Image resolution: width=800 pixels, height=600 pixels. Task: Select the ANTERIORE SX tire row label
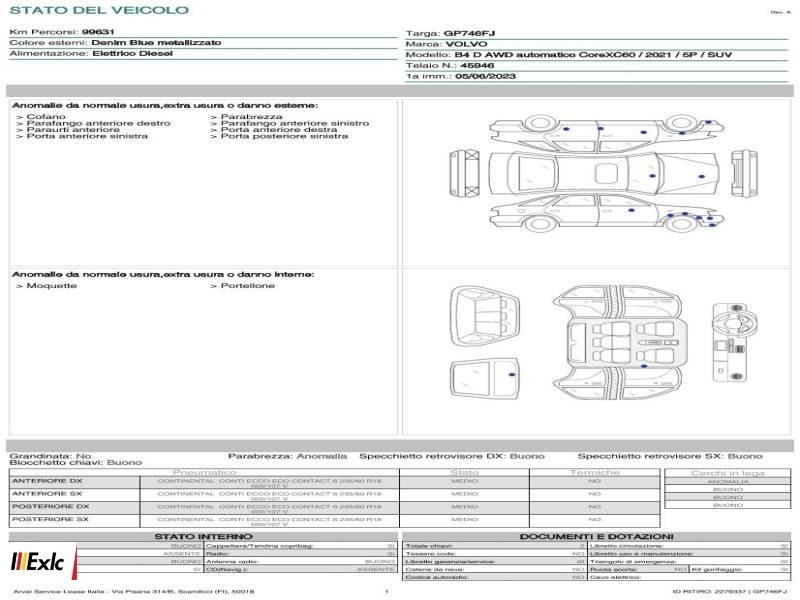click(x=47, y=494)
